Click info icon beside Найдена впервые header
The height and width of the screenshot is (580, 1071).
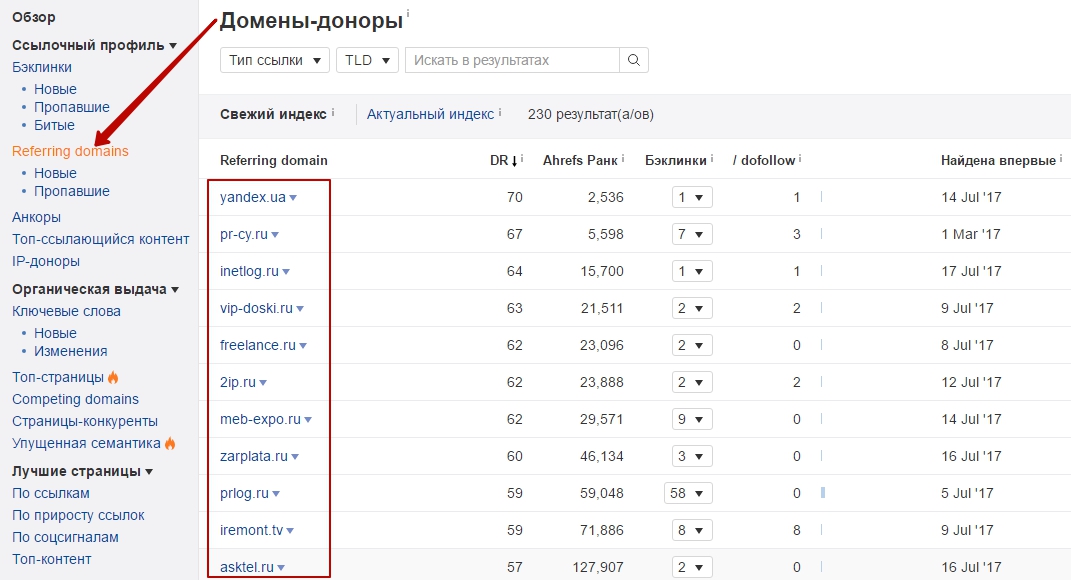[1061, 158]
